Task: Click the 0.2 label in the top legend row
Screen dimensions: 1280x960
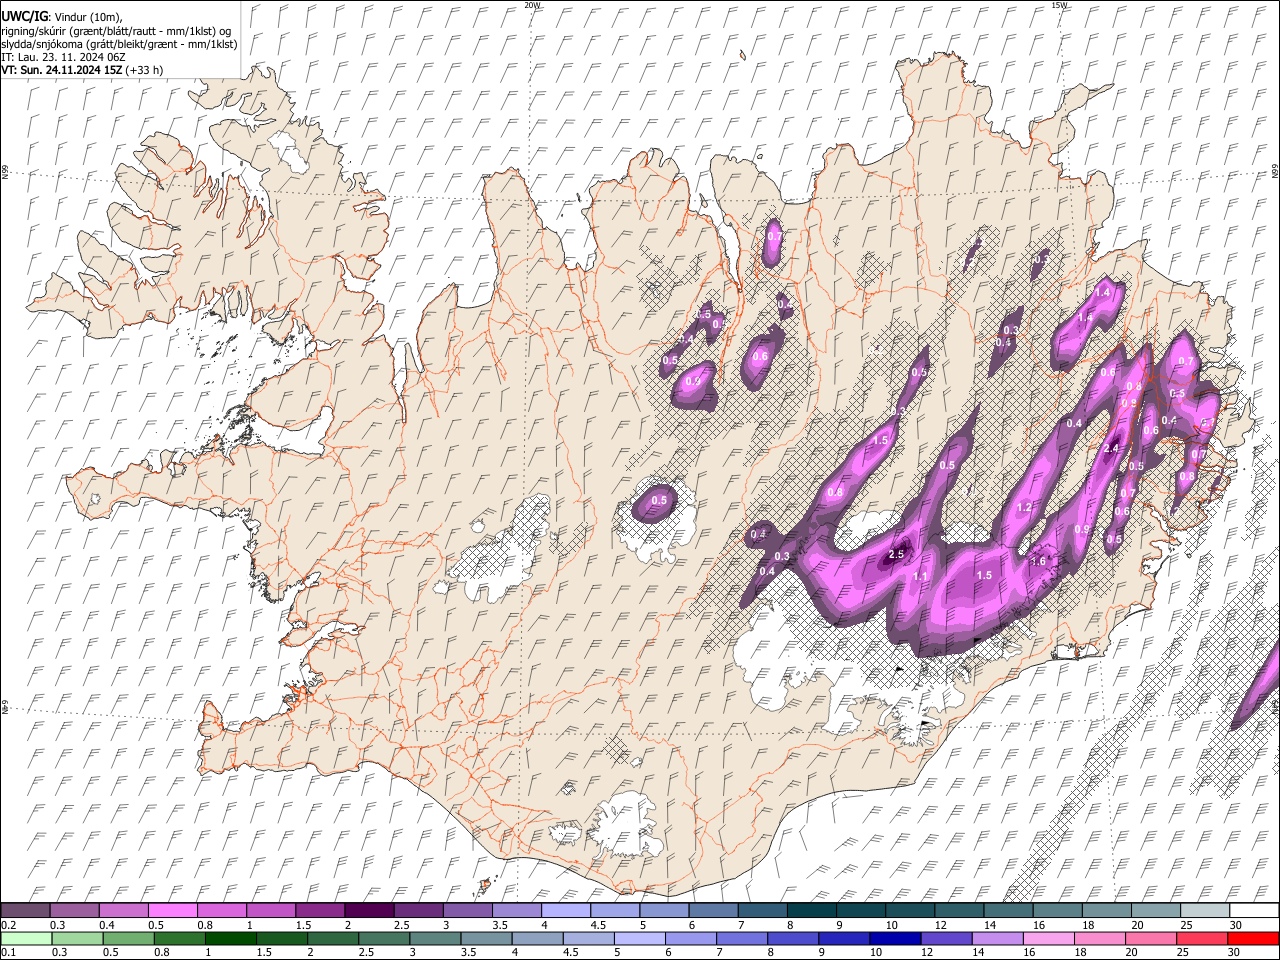Action: [8, 925]
